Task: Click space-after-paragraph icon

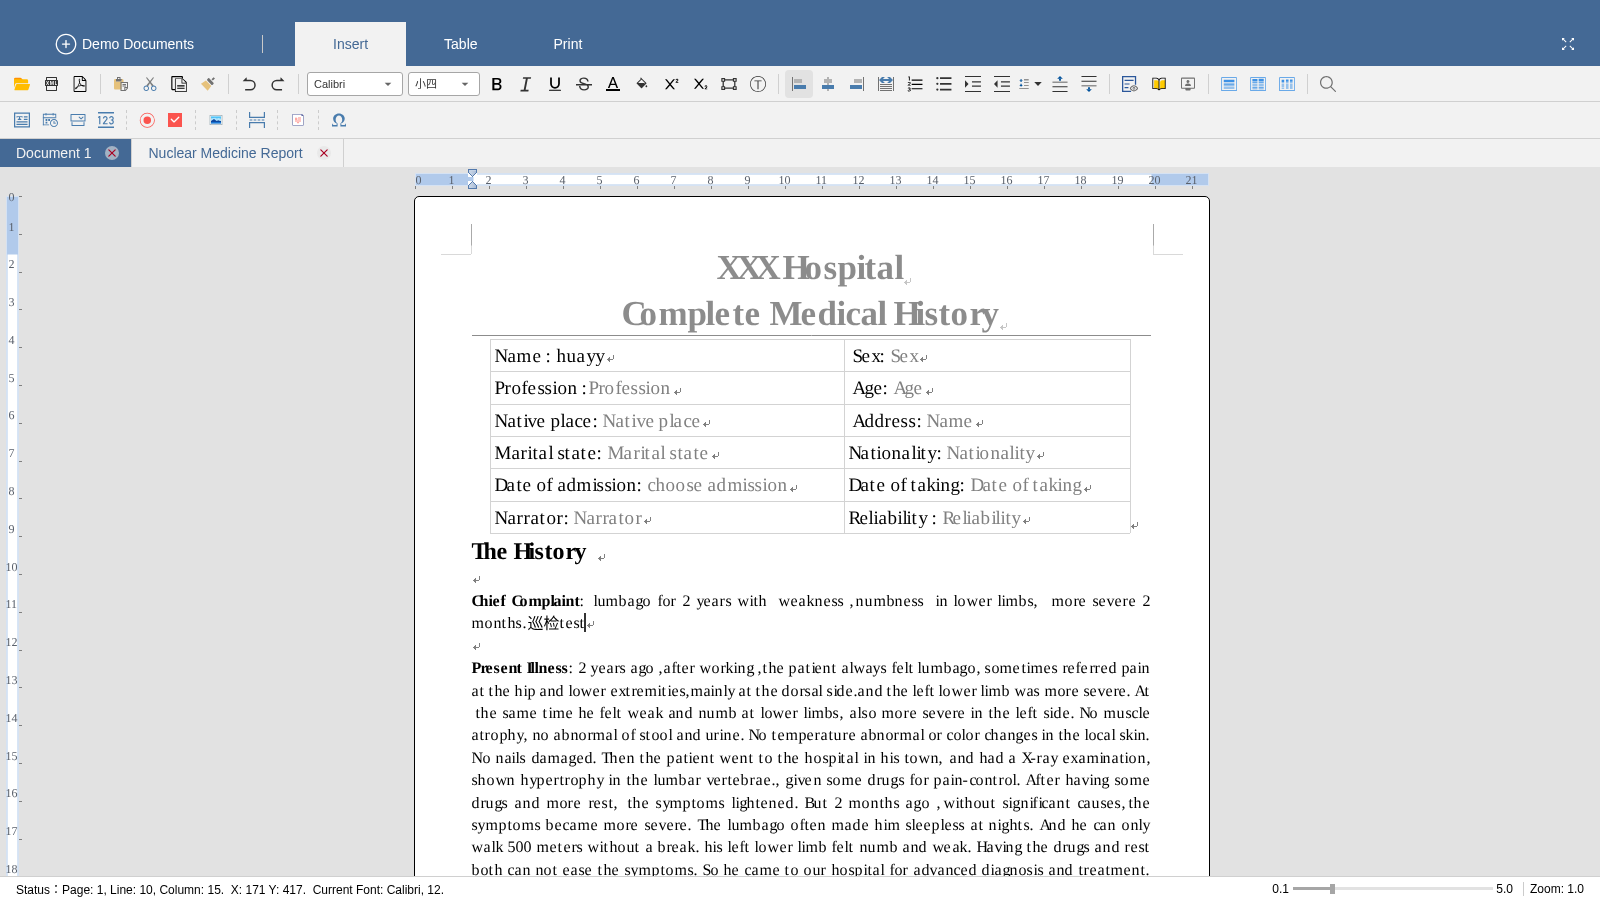Action: coord(1089,84)
